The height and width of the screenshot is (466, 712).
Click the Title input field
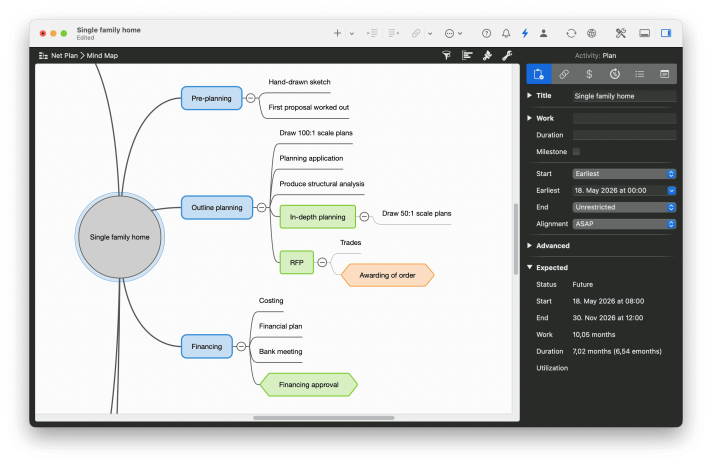pyautogui.click(x=624, y=96)
